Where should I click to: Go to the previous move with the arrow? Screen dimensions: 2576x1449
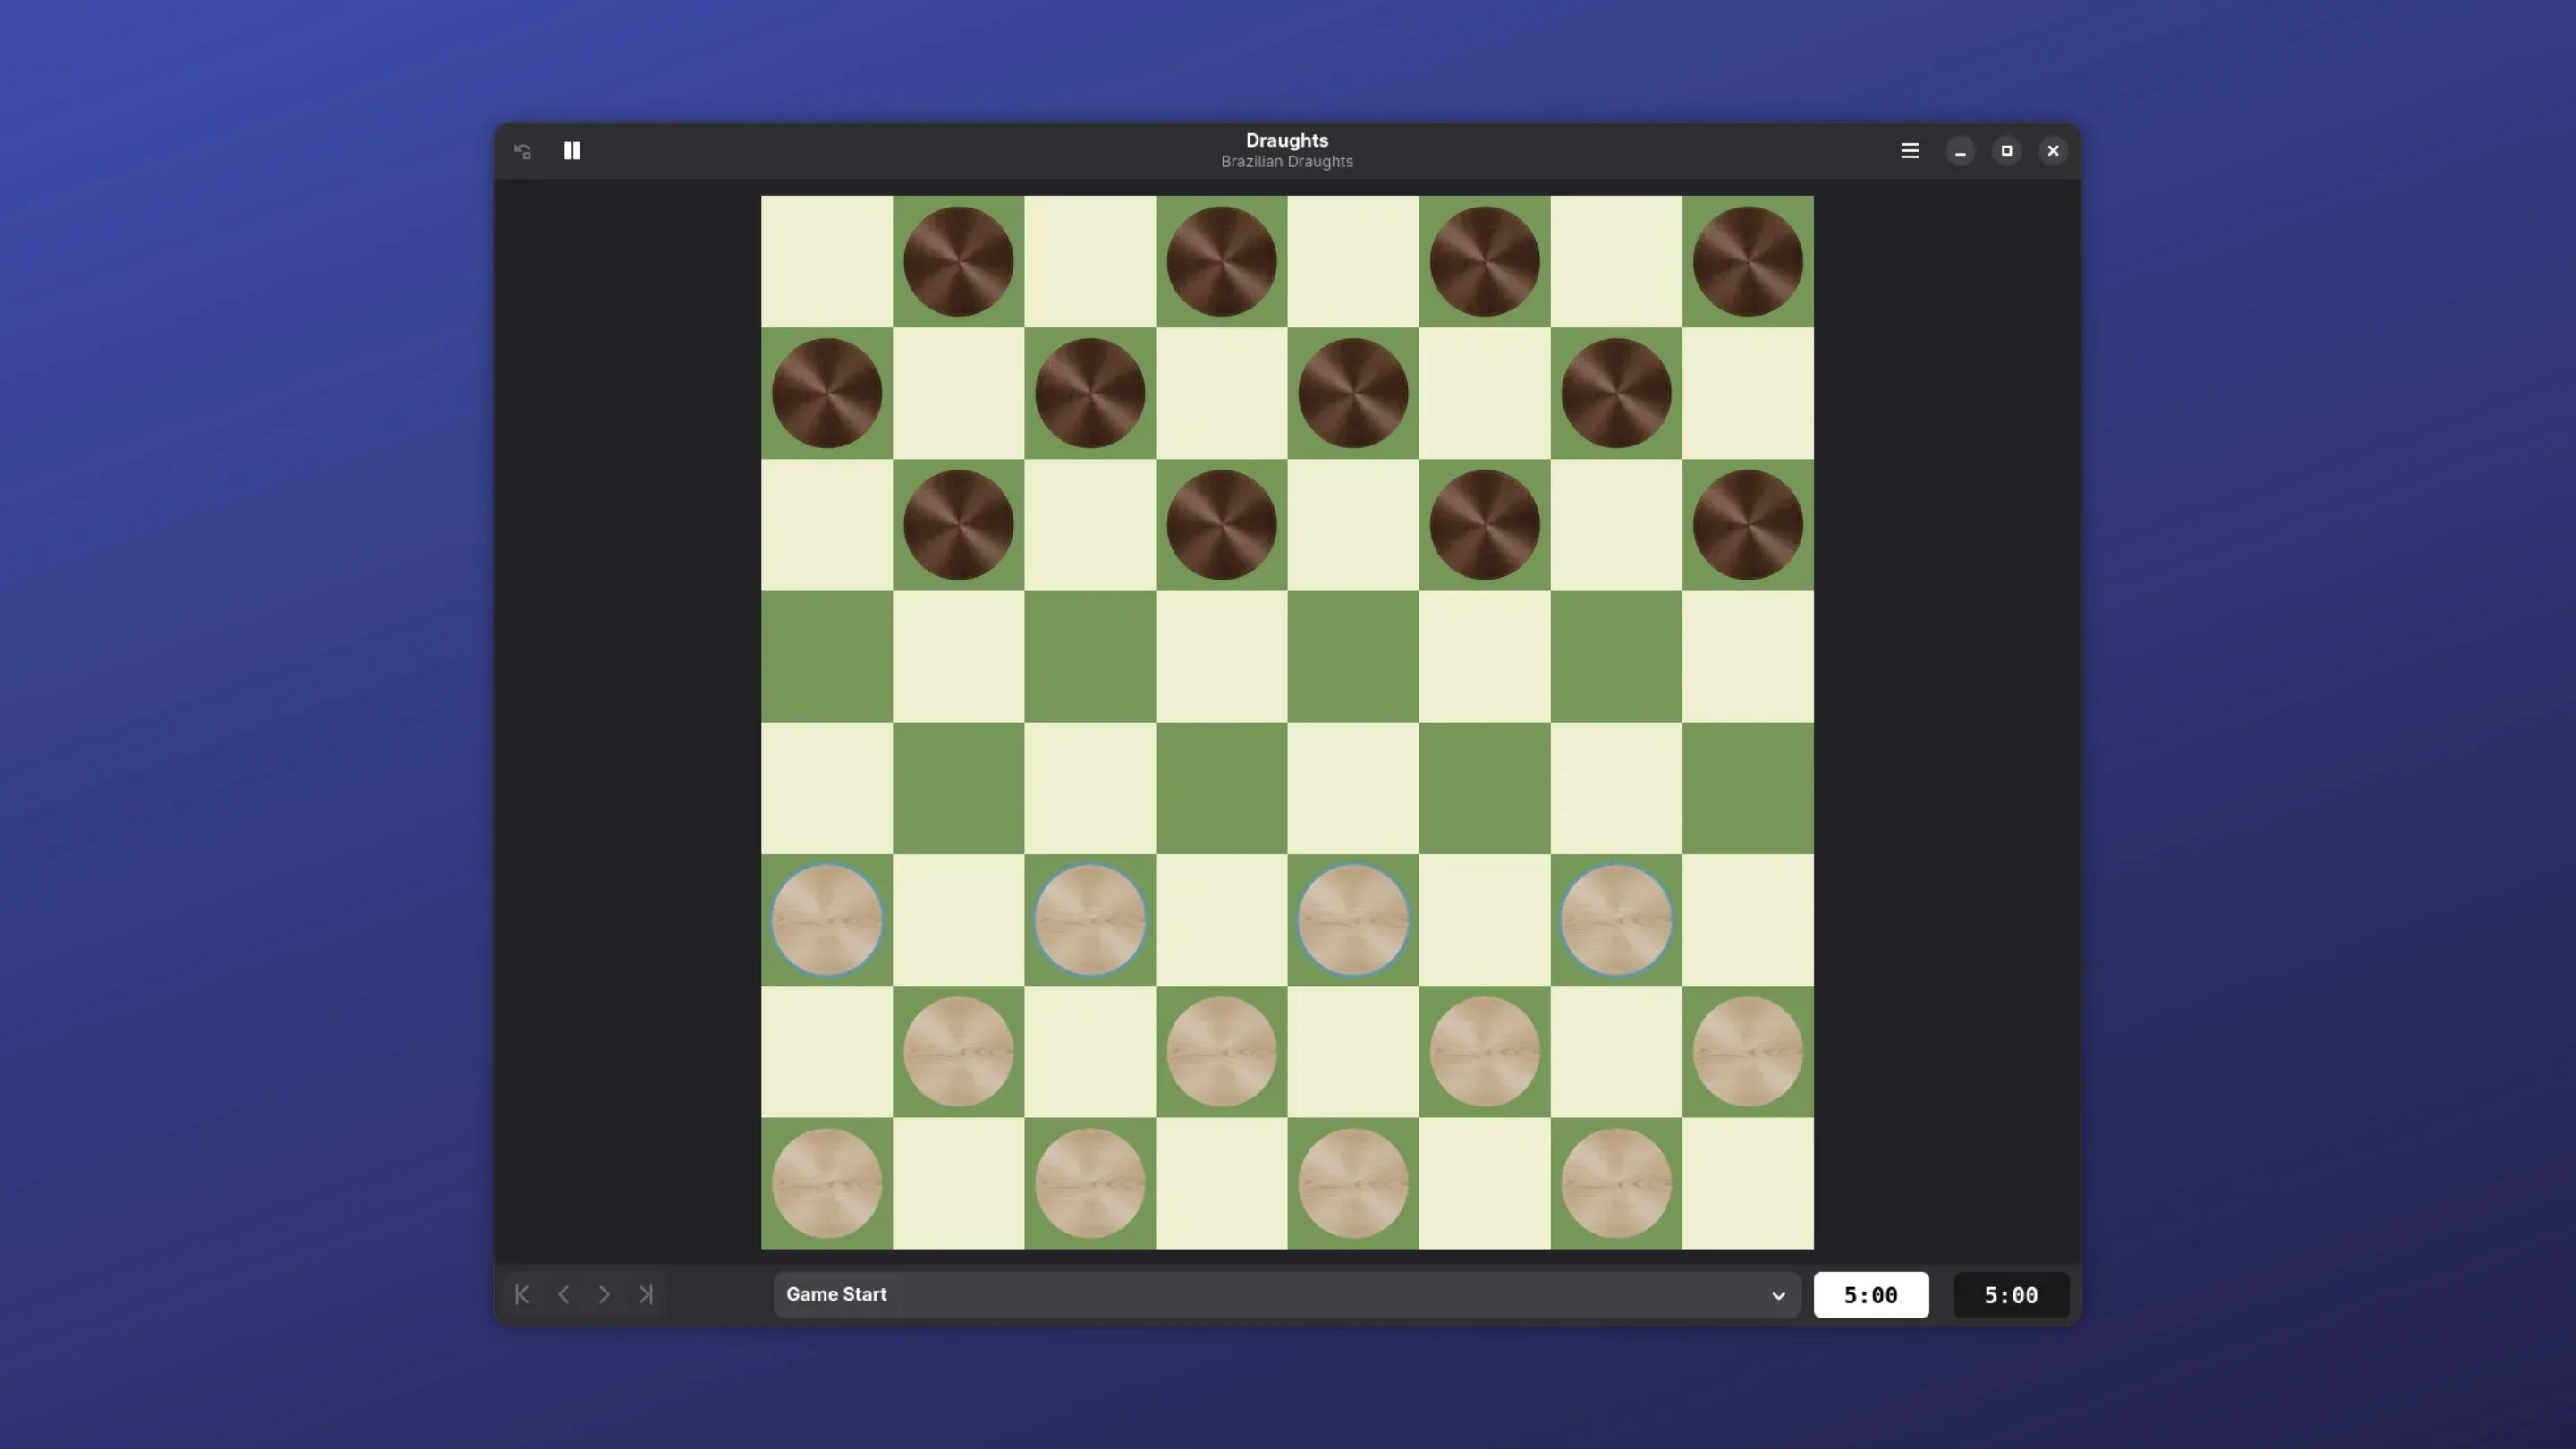click(563, 1294)
